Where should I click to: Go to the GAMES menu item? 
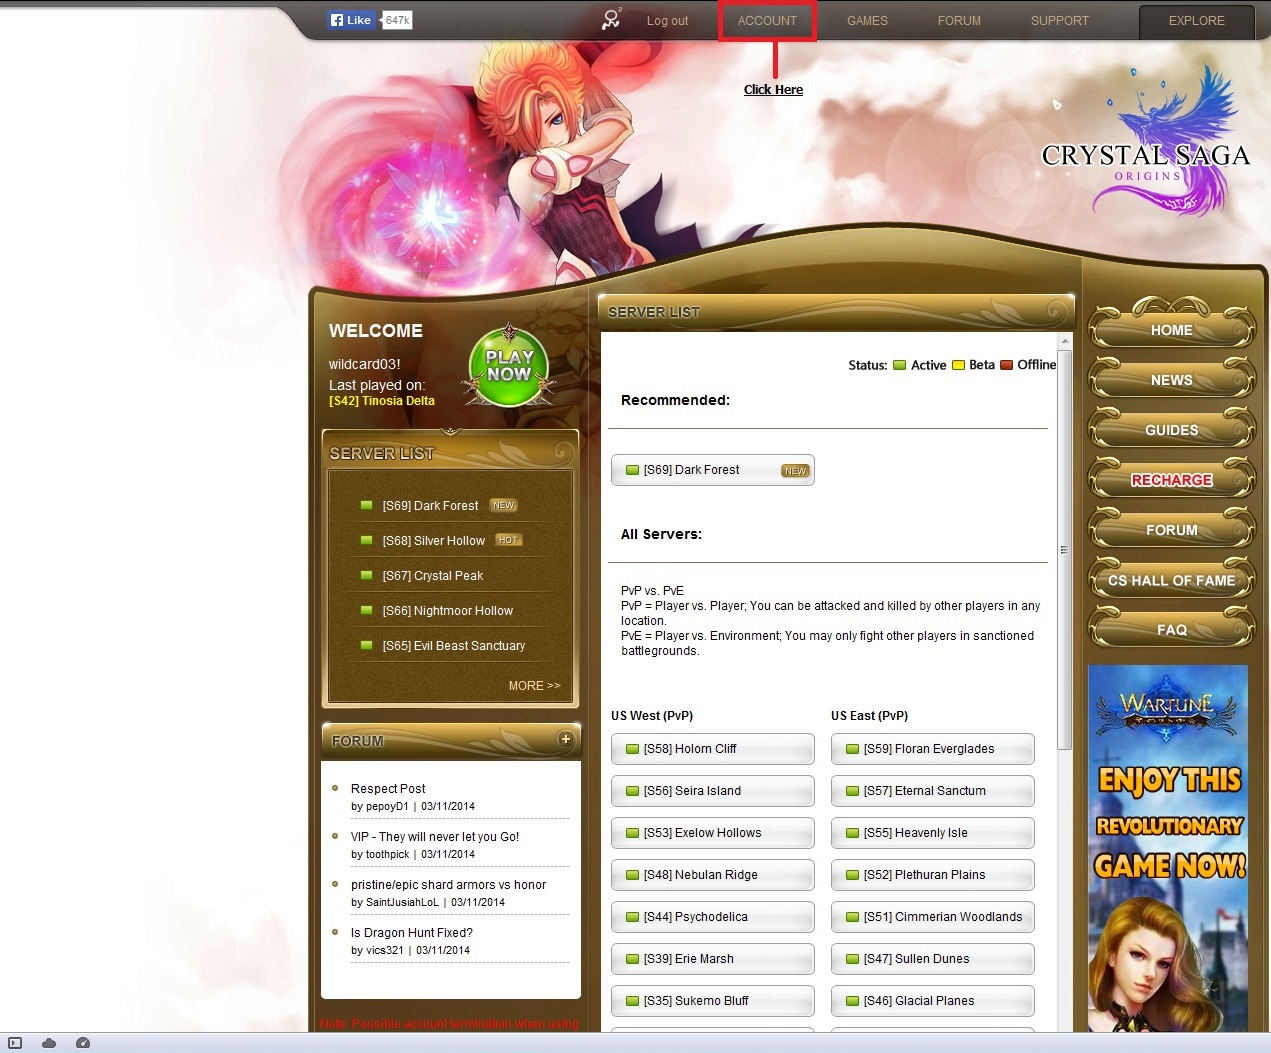click(x=867, y=21)
